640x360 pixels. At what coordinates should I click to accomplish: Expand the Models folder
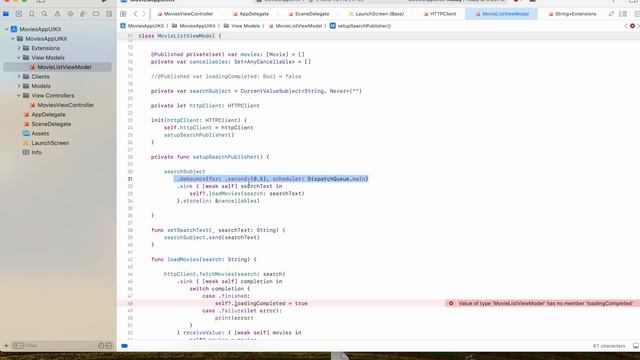19,86
